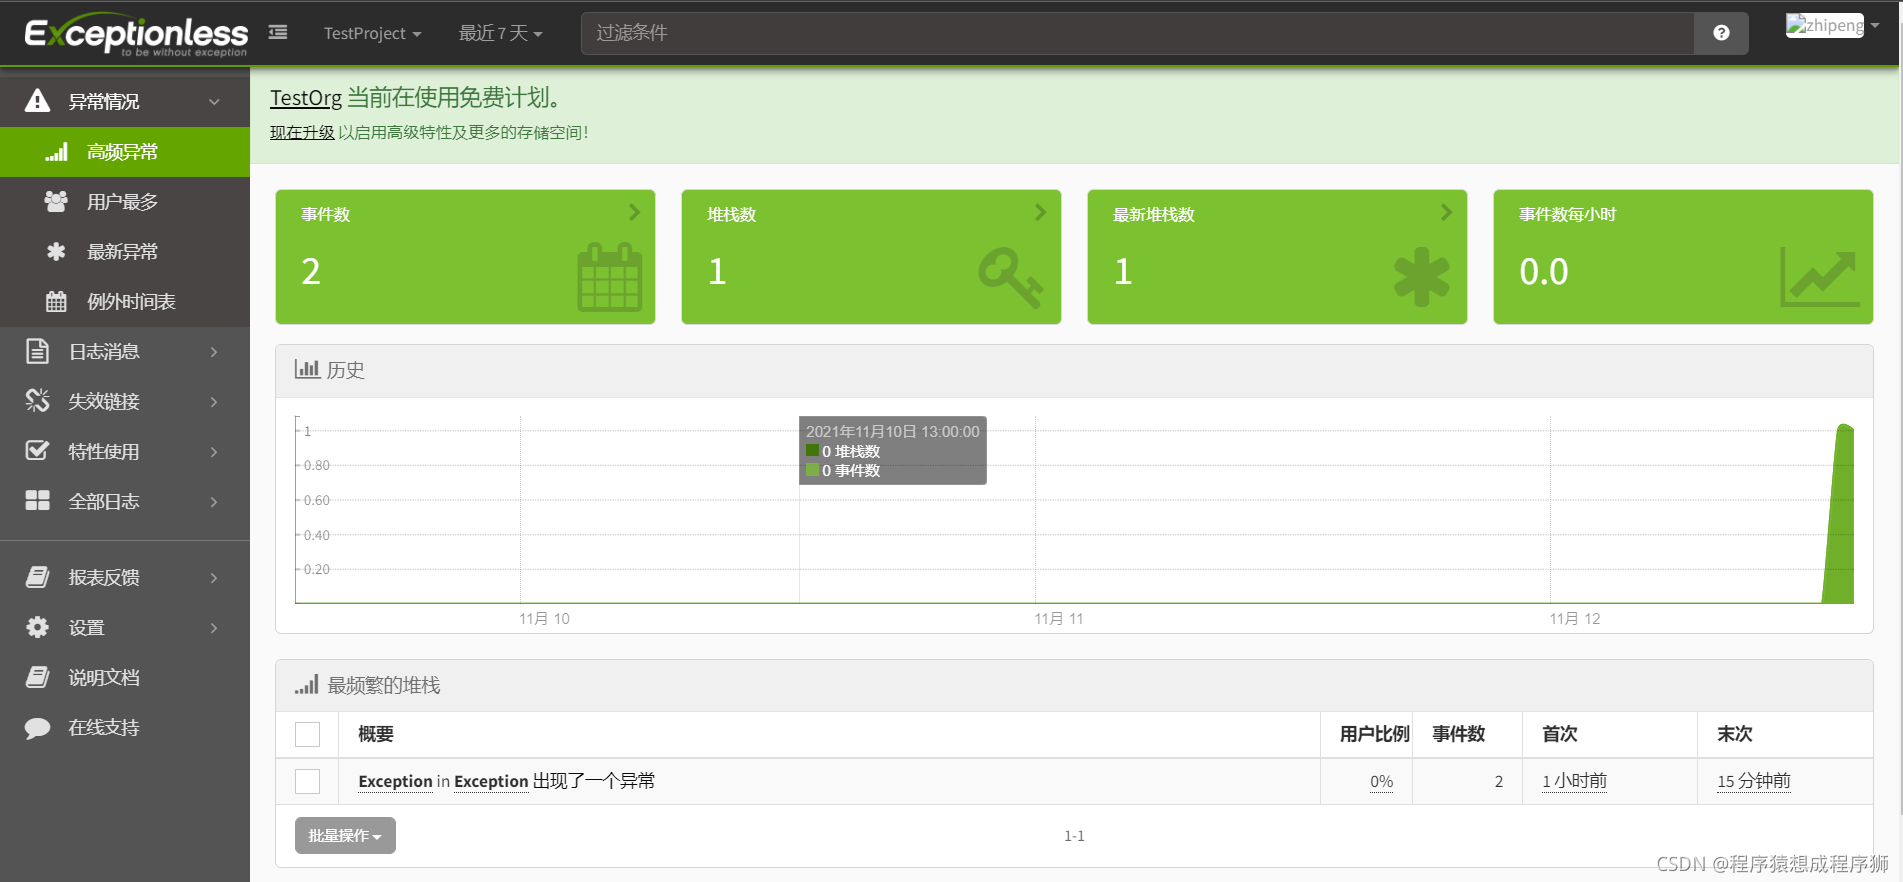Click the calendar icon beside 例外时间表
The image size is (1903, 882).
pos(56,301)
